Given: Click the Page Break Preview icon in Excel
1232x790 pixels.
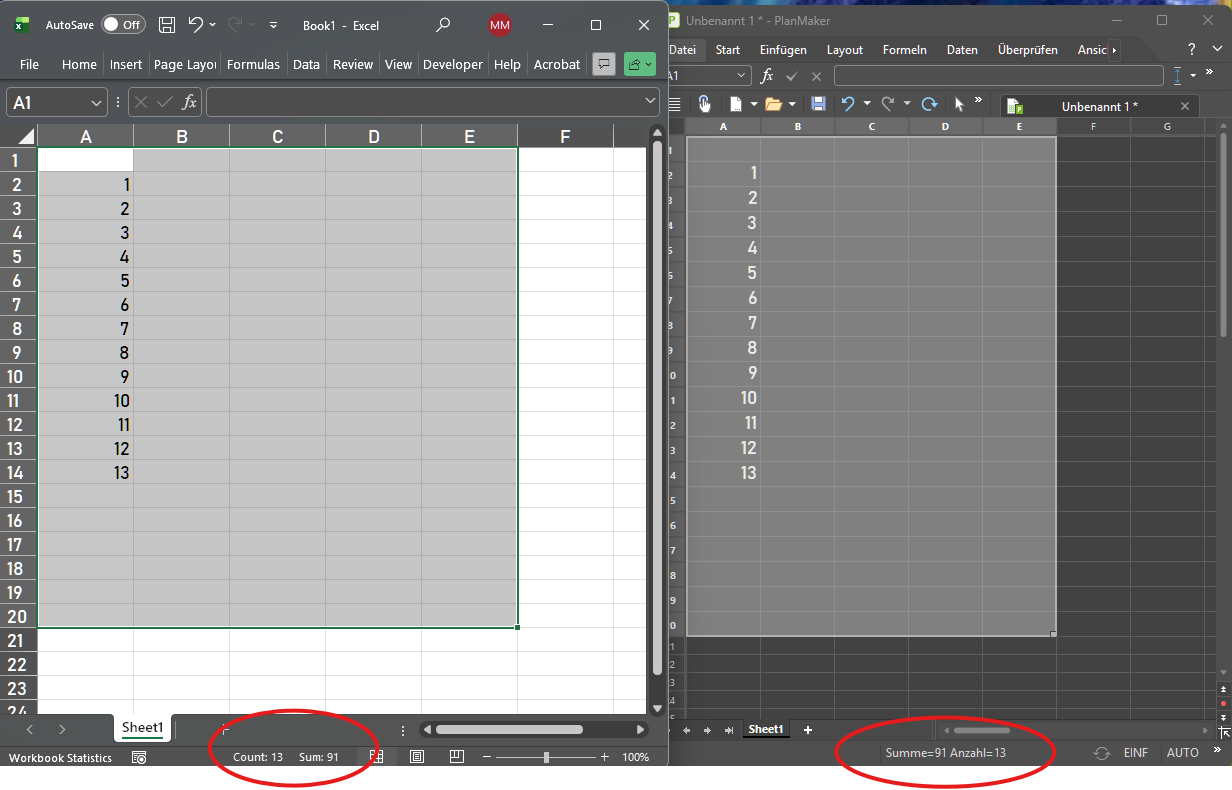Looking at the screenshot, I should click(456, 757).
